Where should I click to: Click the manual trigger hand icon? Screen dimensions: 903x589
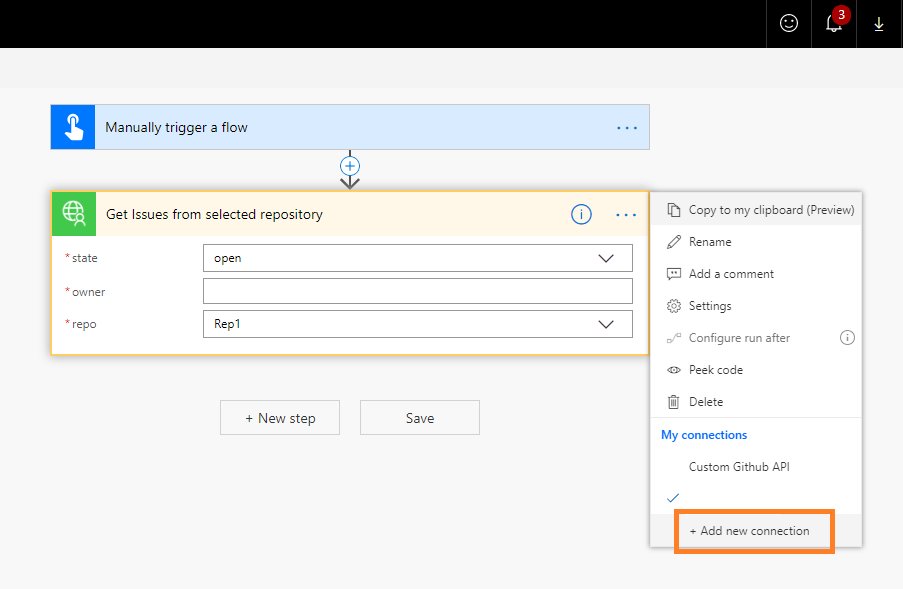click(73, 127)
